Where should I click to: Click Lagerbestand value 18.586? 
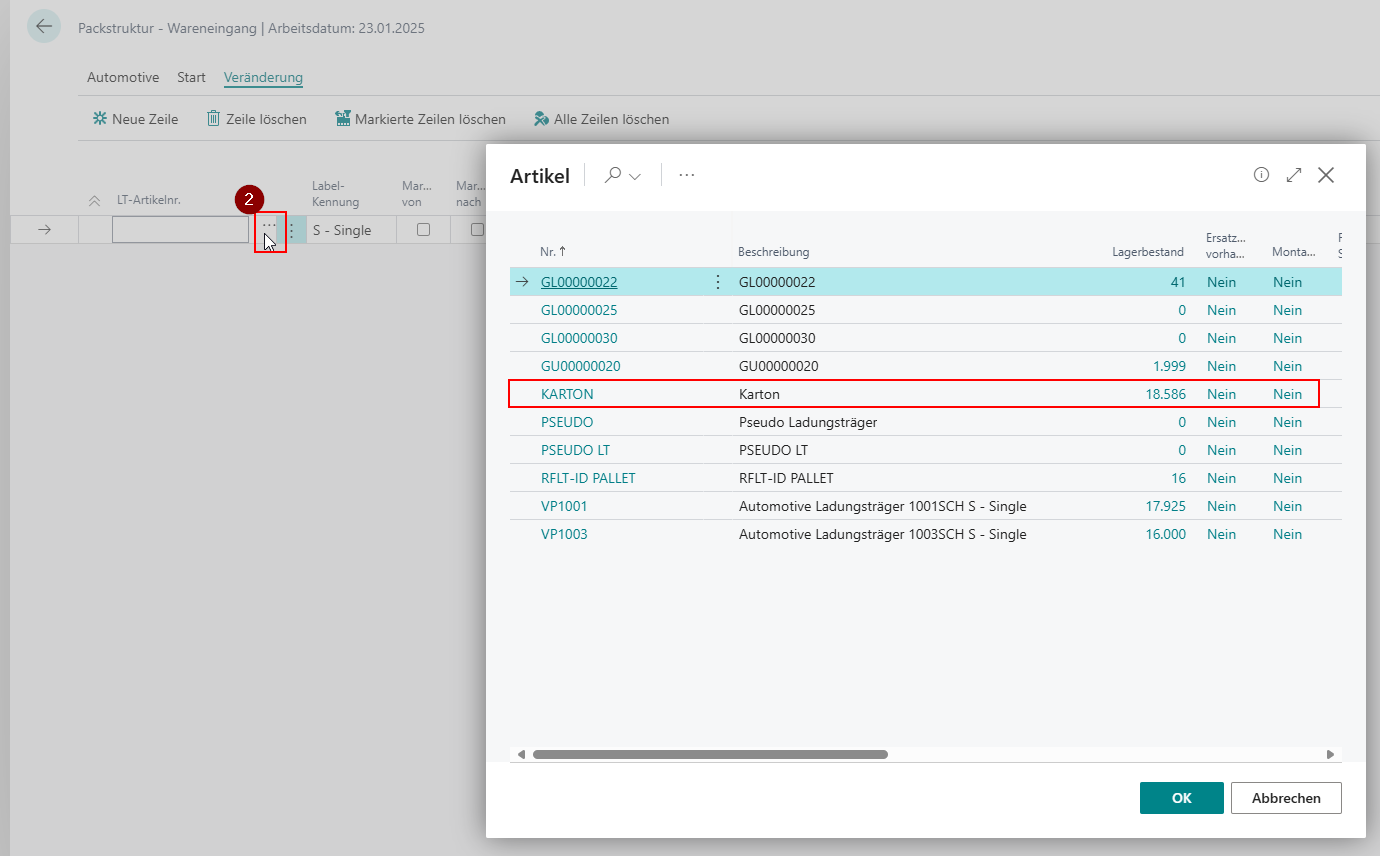pos(1166,394)
